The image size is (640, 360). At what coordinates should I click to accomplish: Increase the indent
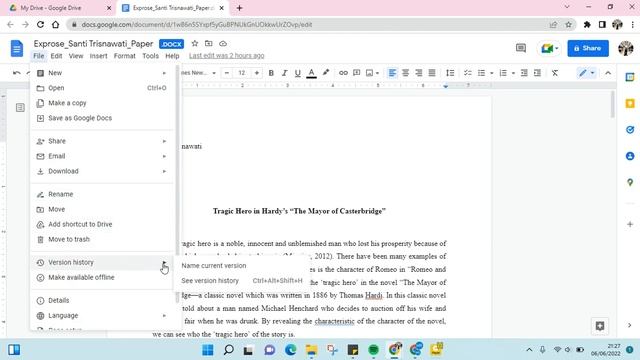(538, 73)
